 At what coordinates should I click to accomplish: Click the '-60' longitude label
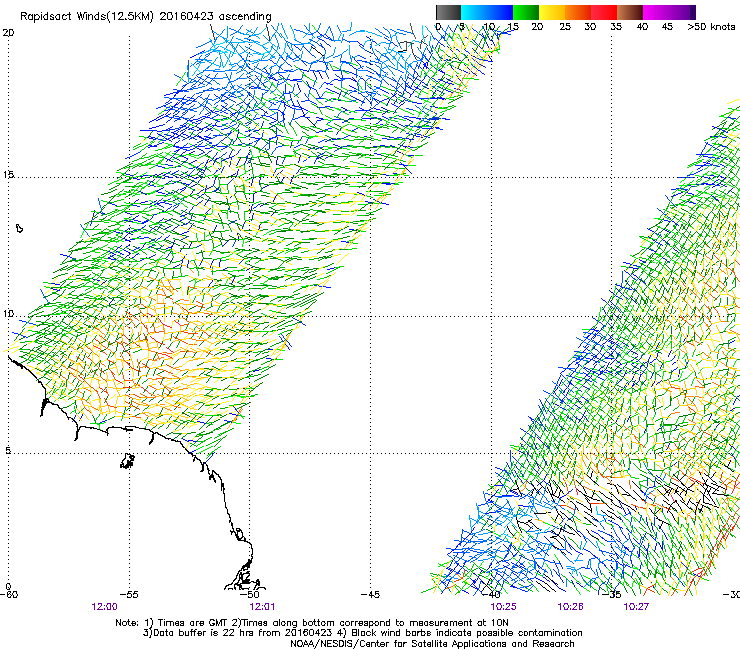[9, 594]
